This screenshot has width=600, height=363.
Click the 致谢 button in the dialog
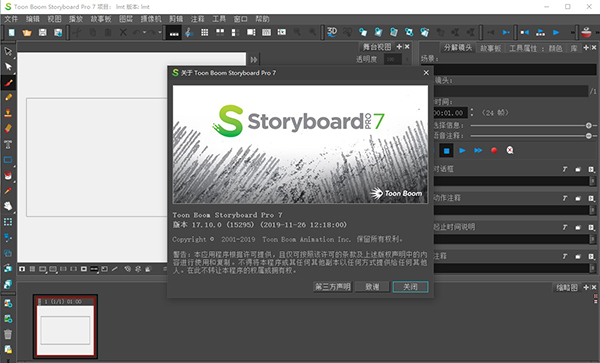tap(372, 286)
